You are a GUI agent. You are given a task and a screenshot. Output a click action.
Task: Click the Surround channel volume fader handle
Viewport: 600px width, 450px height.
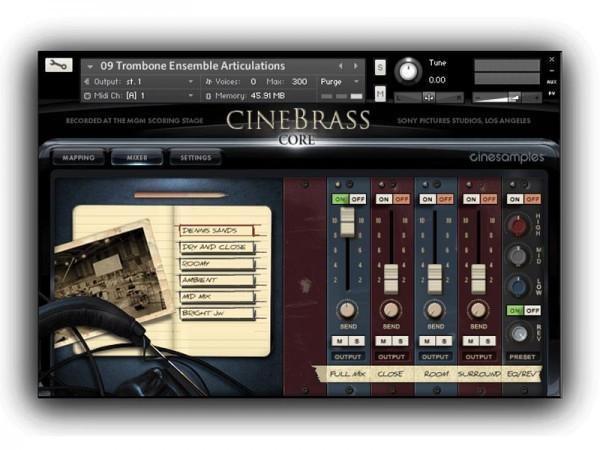click(x=478, y=279)
